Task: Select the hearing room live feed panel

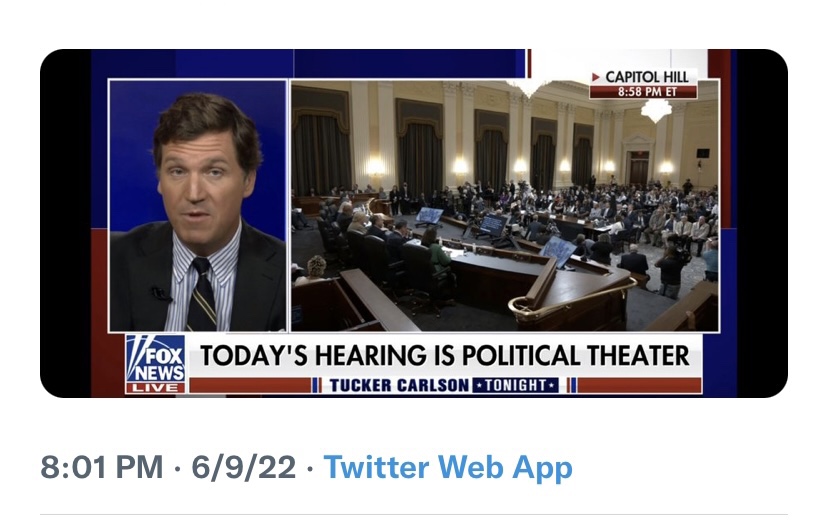Action: (x=504, y=205)
